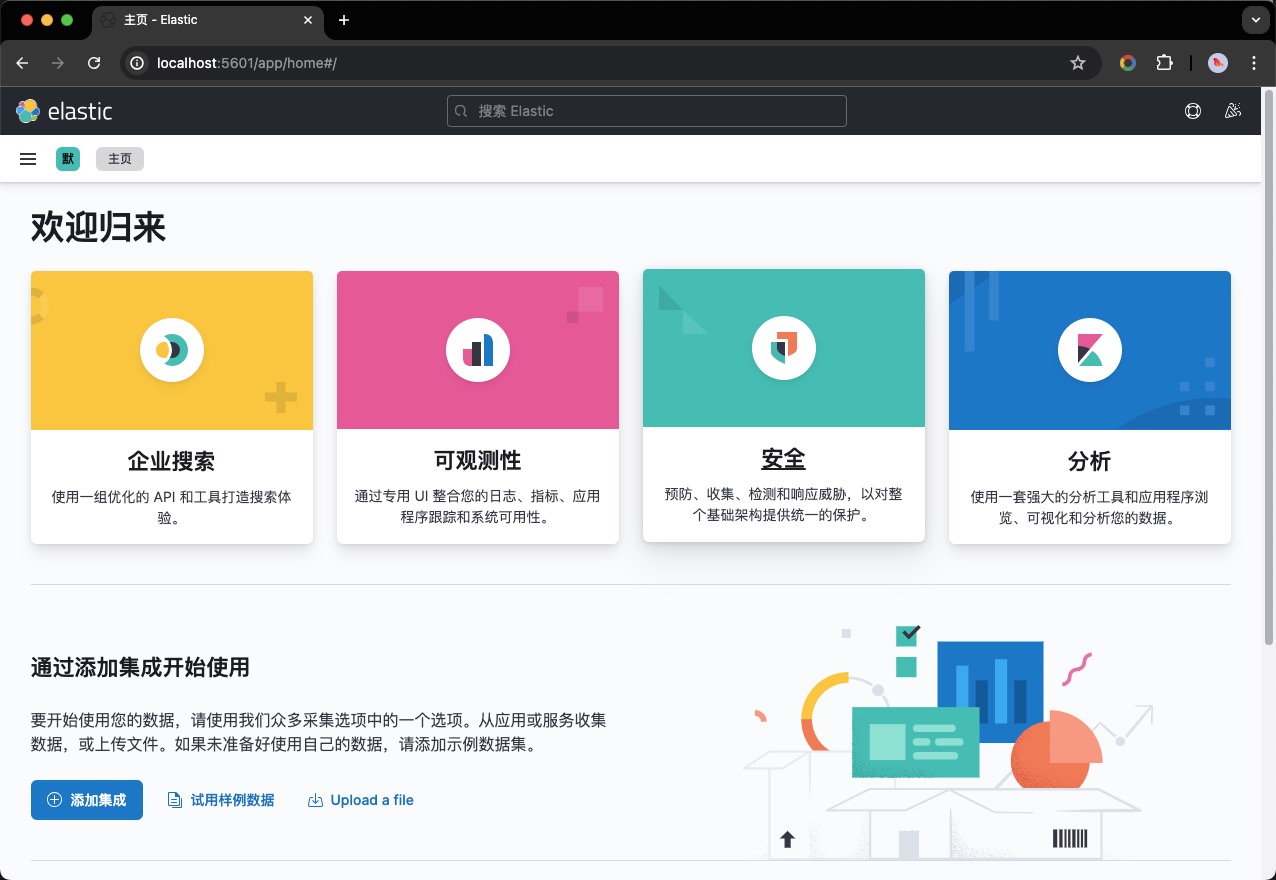
Task: Click the teal 默 space avatar
Action: 67,158
